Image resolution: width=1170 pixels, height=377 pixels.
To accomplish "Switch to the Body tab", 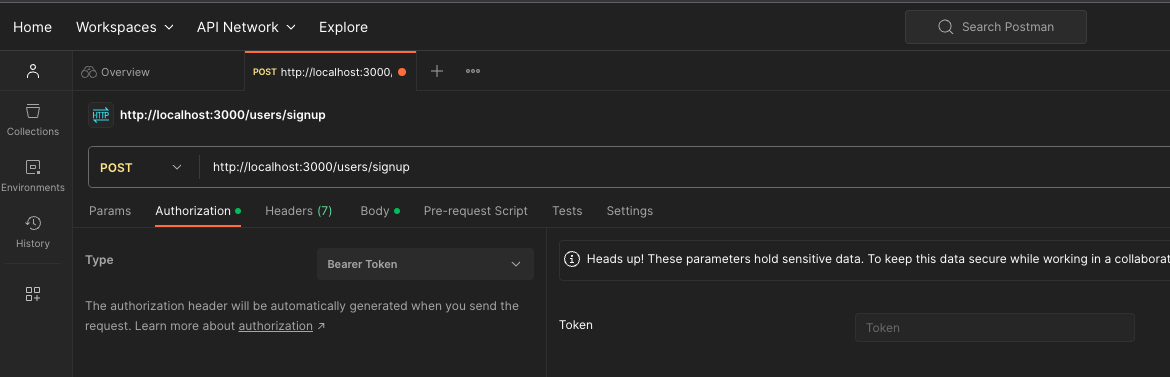I will pyautogui.click(x=380, y=211).
